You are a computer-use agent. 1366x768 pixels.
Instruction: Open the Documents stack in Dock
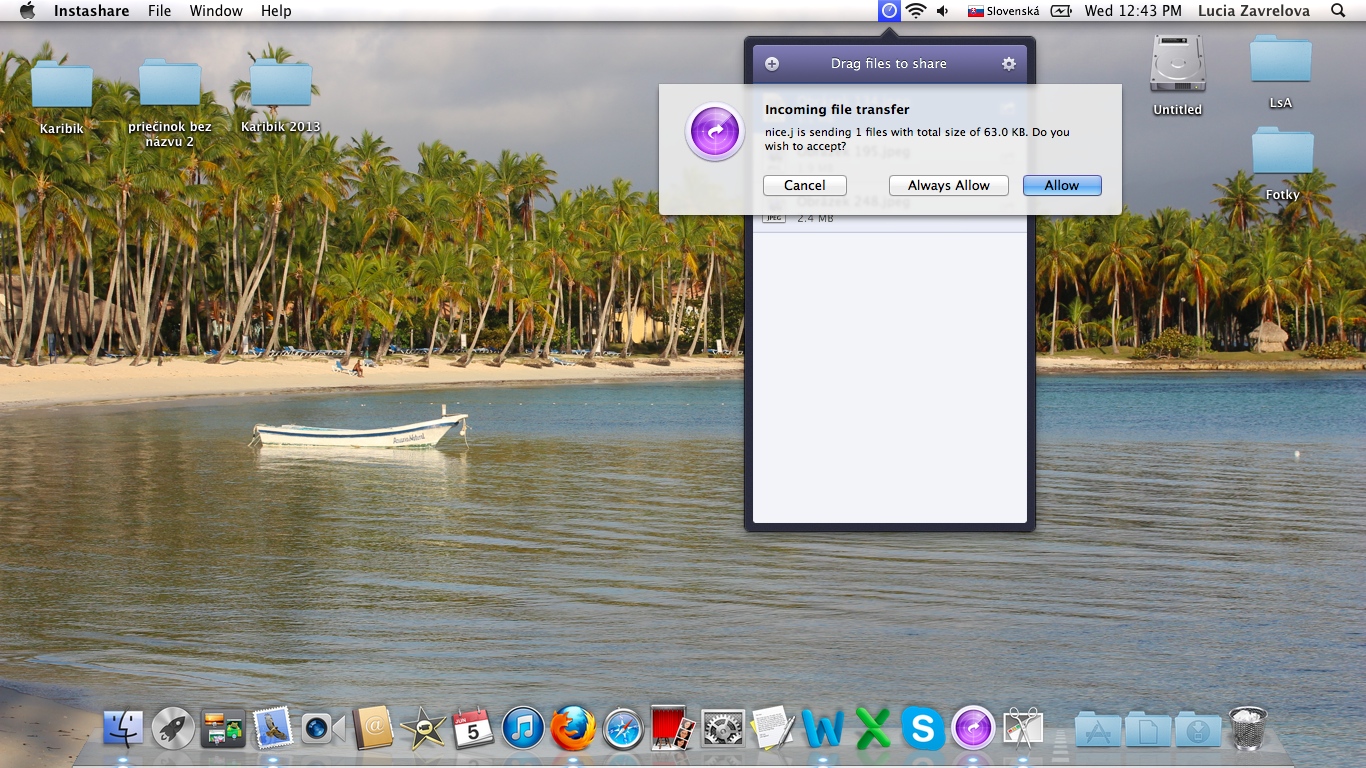(1148, 729)
